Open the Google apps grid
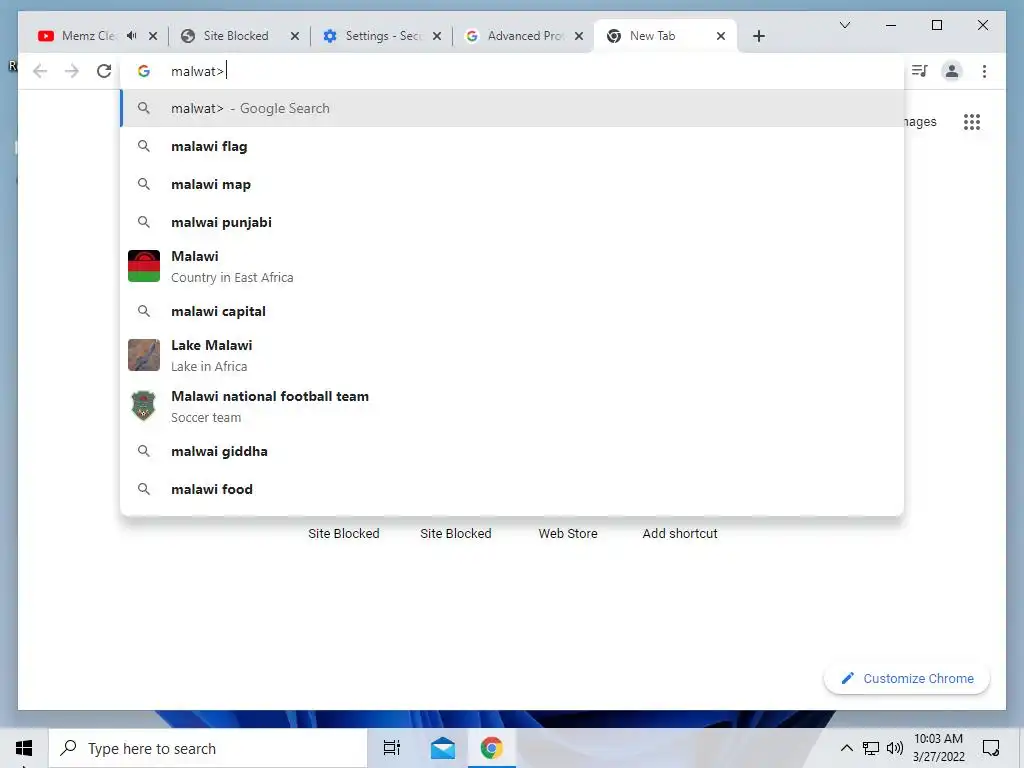1024x768 pixels. pos(972,121)
